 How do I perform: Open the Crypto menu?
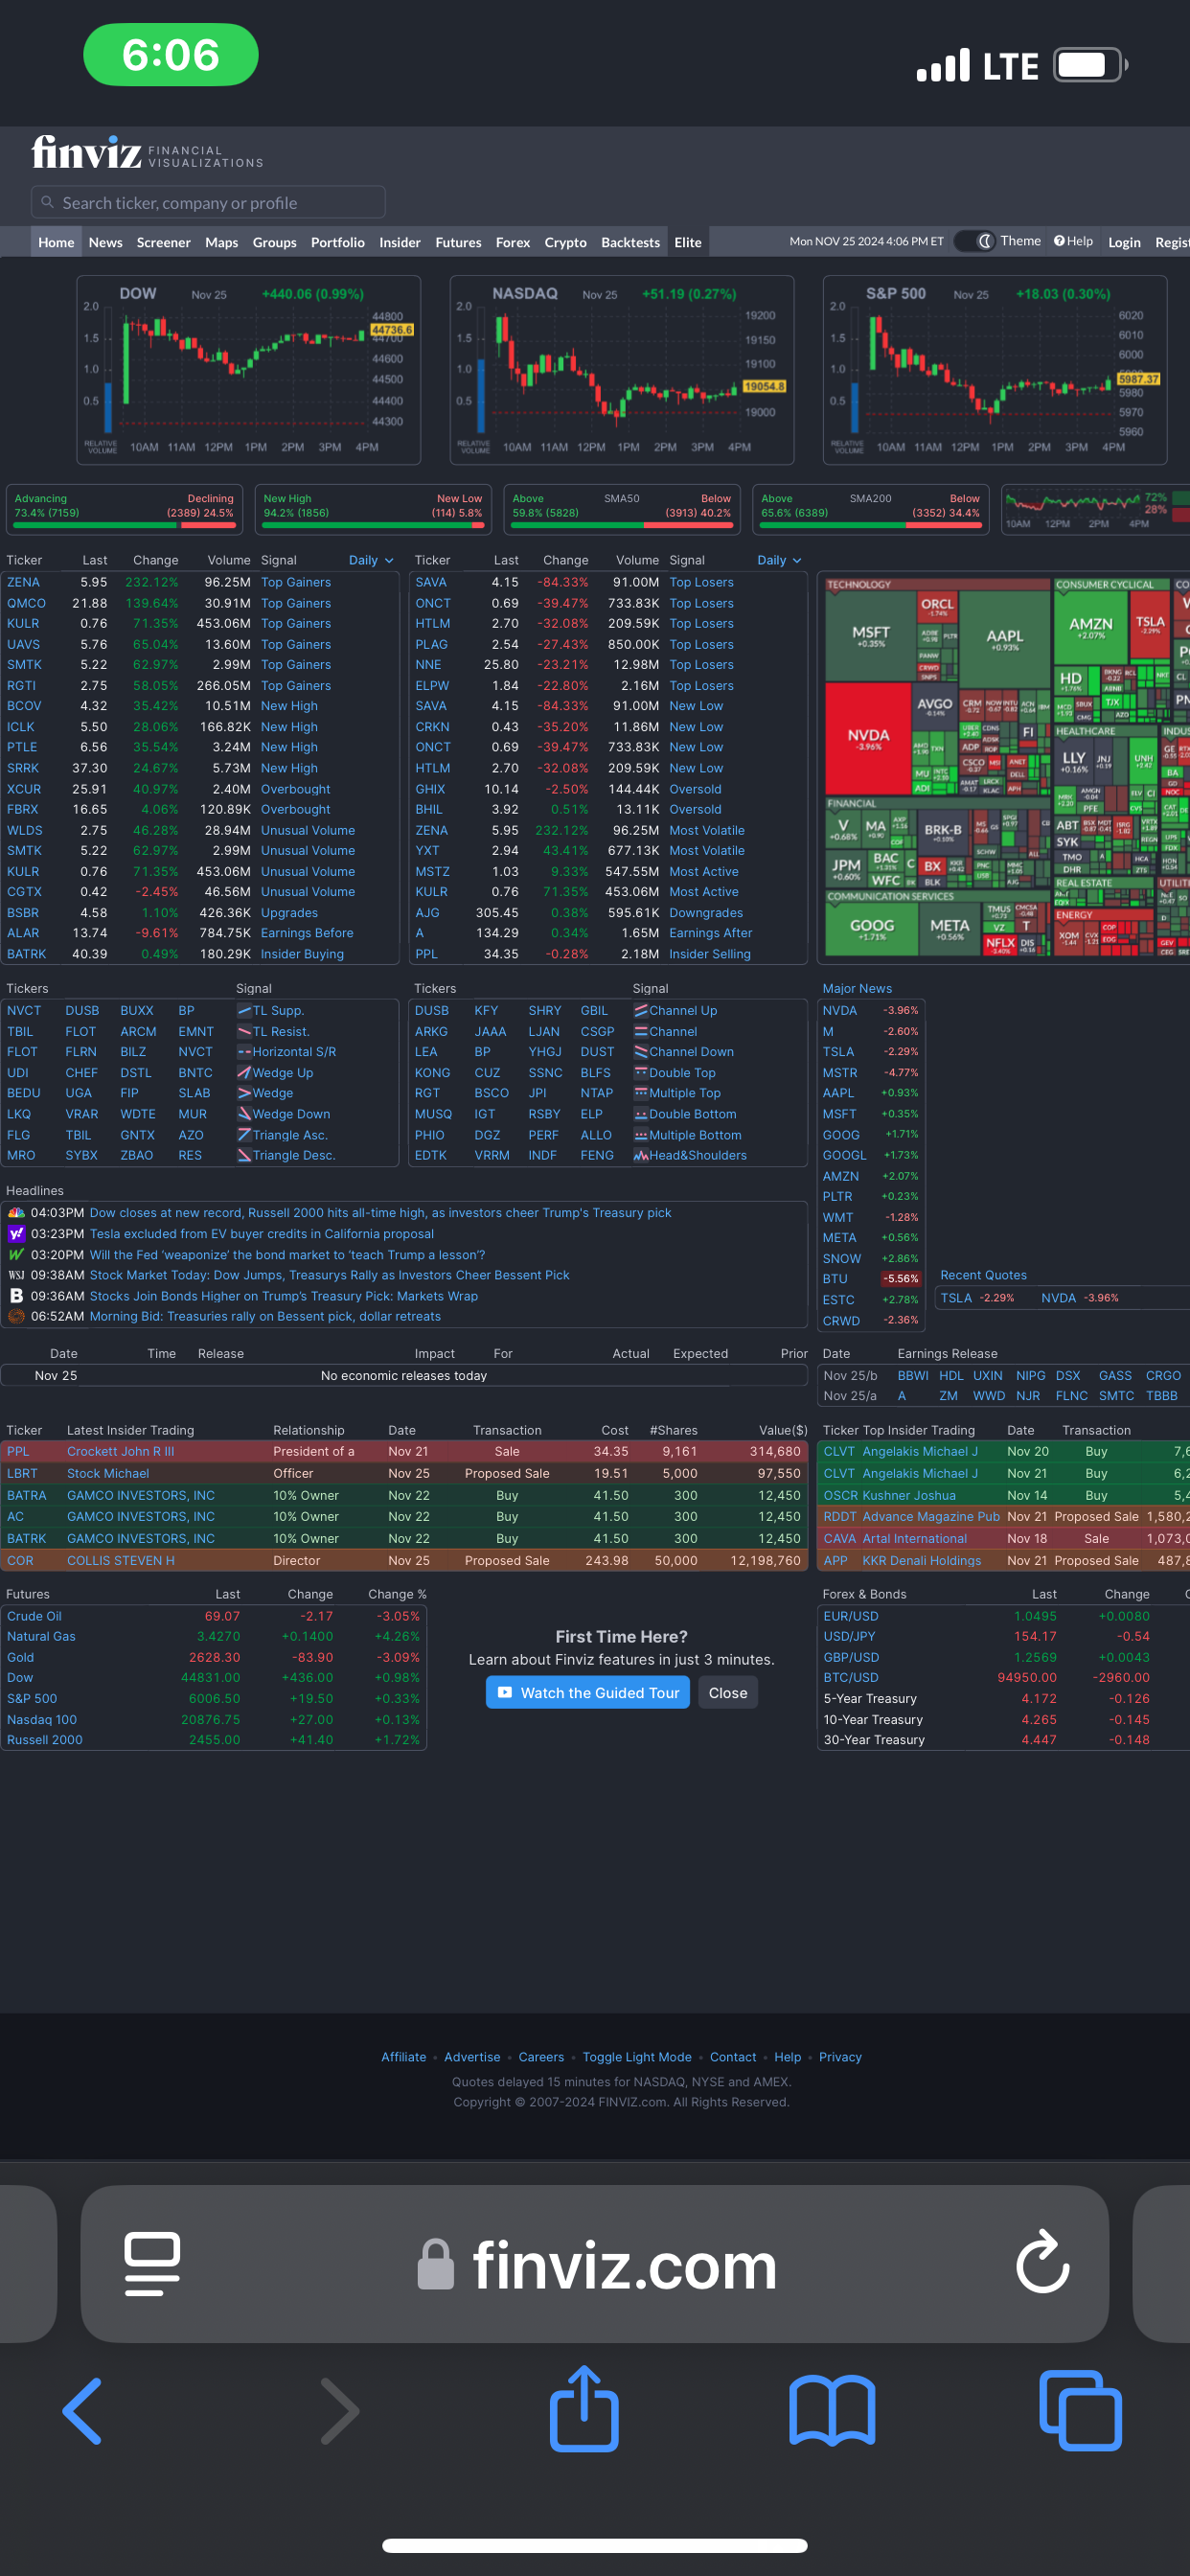click(x=565, y=242)
